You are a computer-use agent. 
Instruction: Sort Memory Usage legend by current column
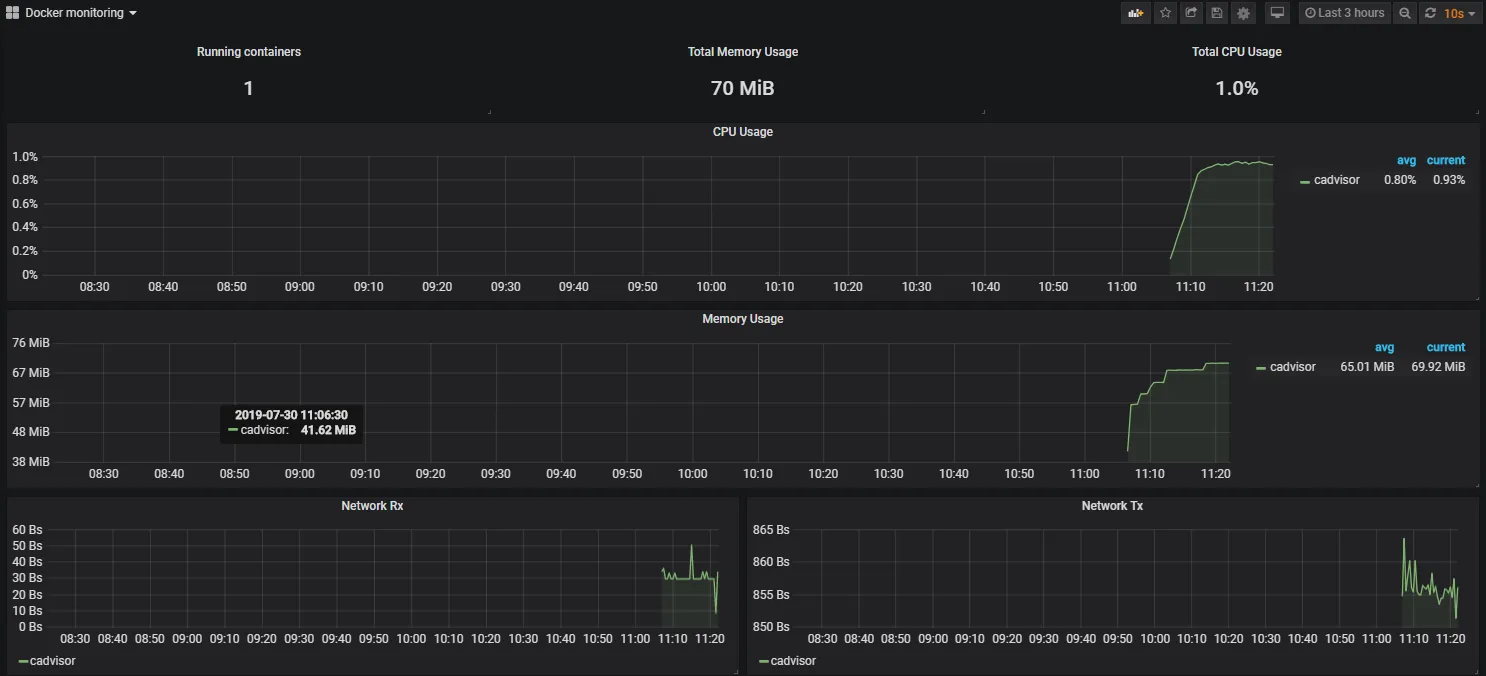point(1445,347)
